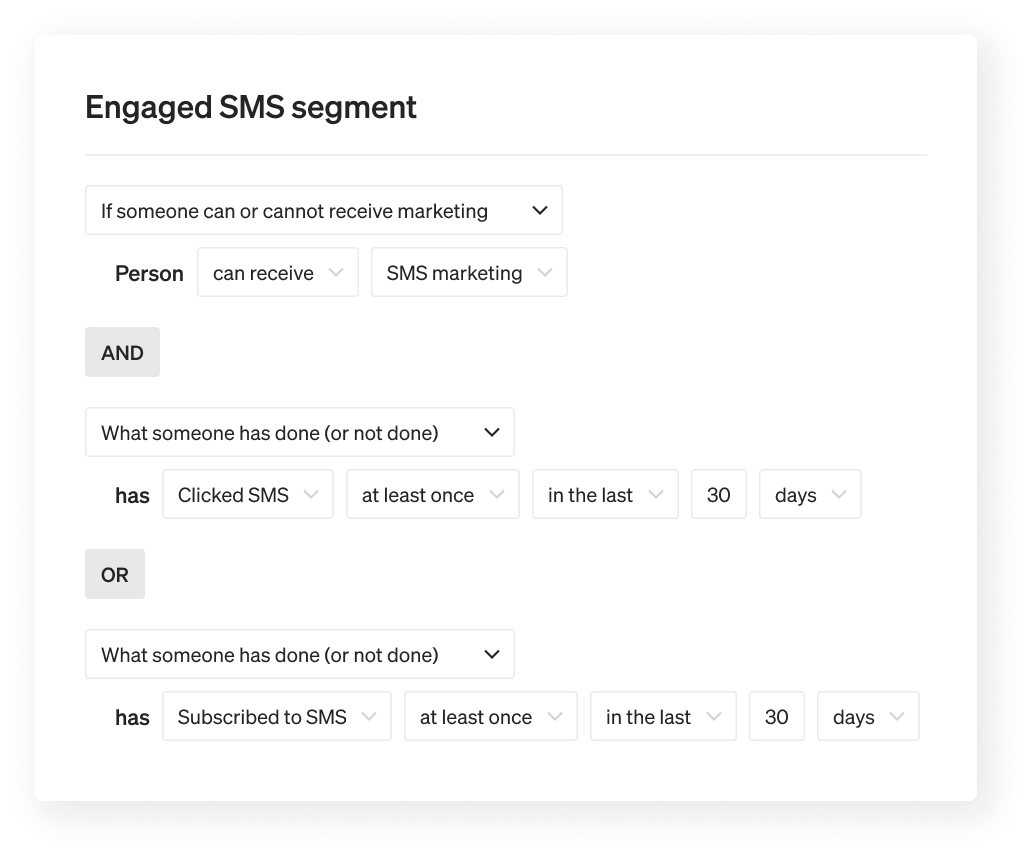Click the AND connector badge
This screenshot has width=1032, height=856.
point(122,352)
